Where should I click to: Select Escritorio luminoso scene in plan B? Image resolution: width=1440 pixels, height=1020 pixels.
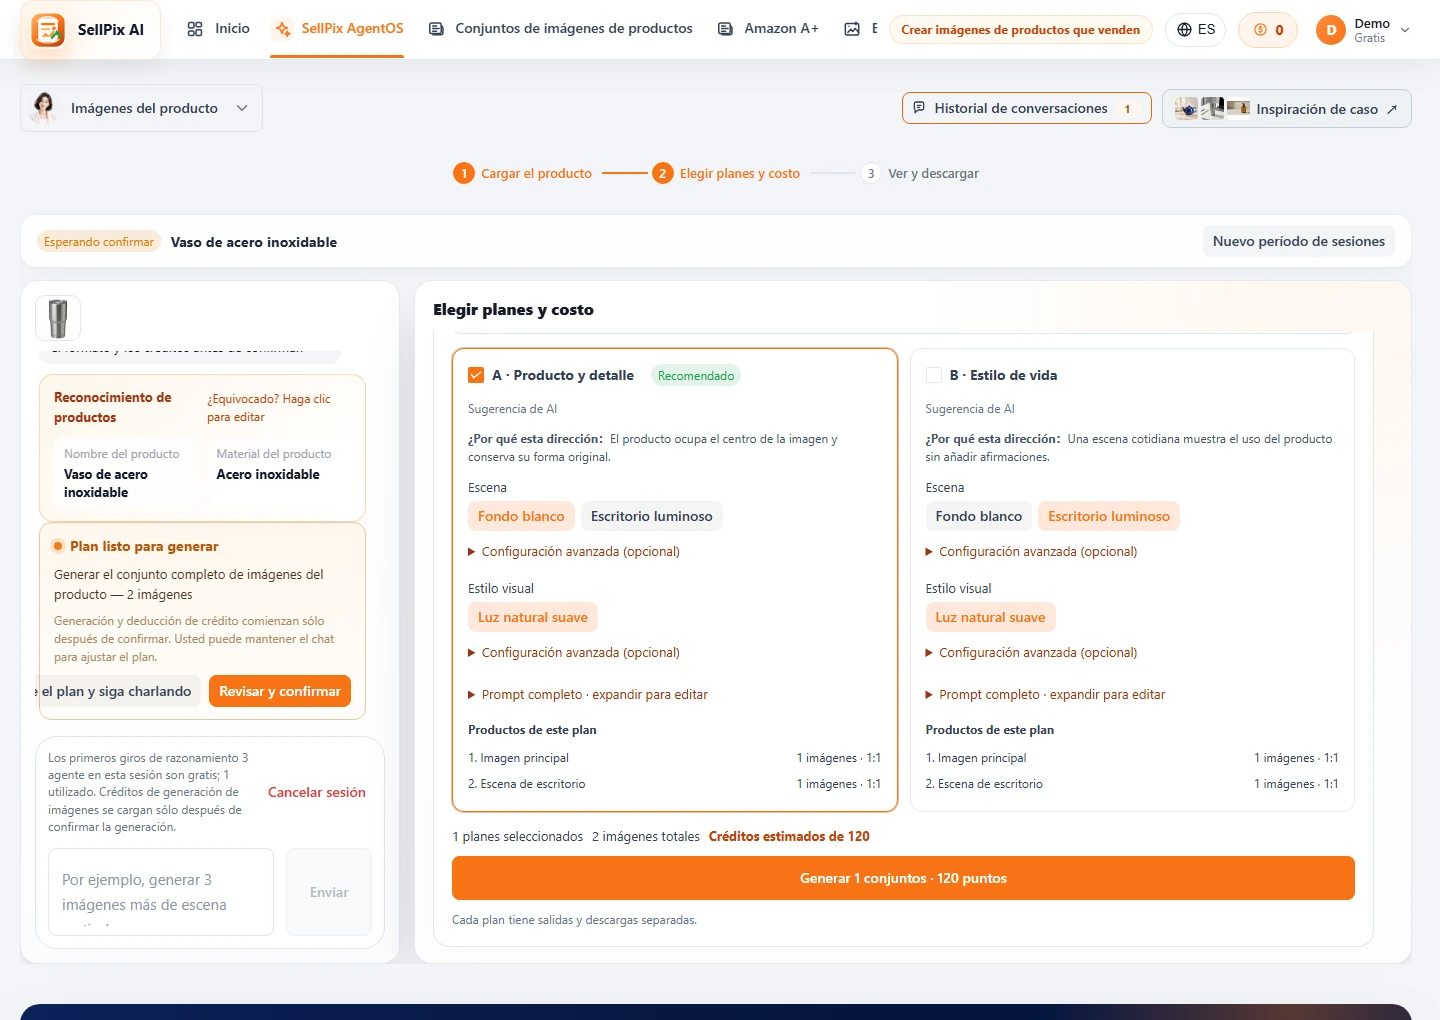tap(1109, 516)
